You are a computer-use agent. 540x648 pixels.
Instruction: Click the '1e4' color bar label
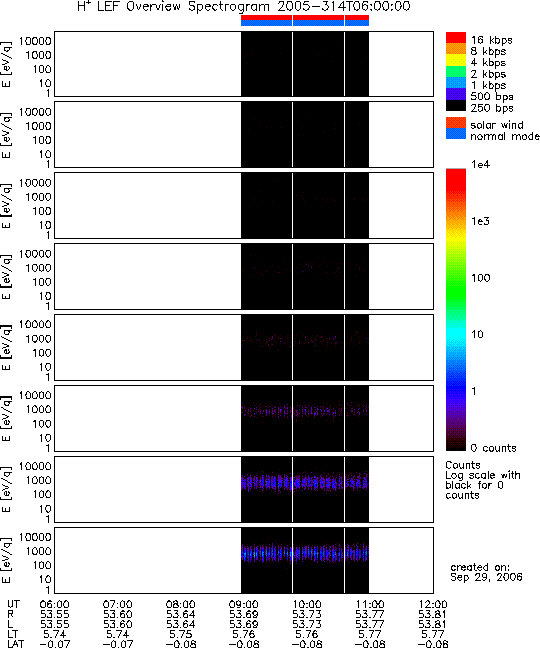coord(481,164)
